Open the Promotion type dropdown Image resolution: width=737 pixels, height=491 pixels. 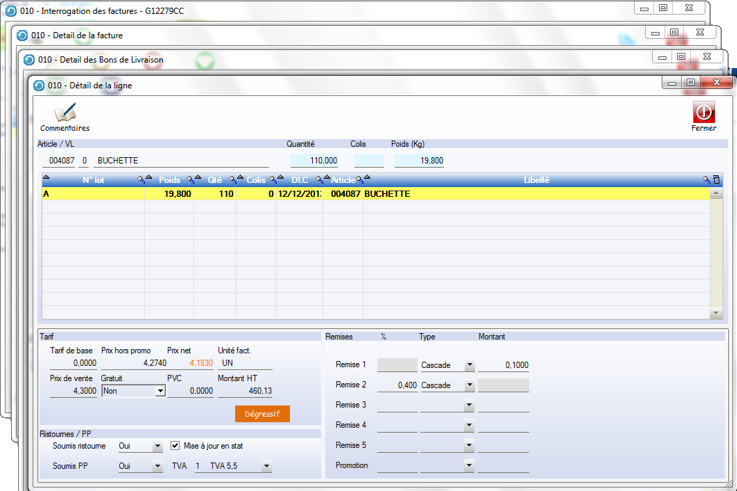[469, 466]
